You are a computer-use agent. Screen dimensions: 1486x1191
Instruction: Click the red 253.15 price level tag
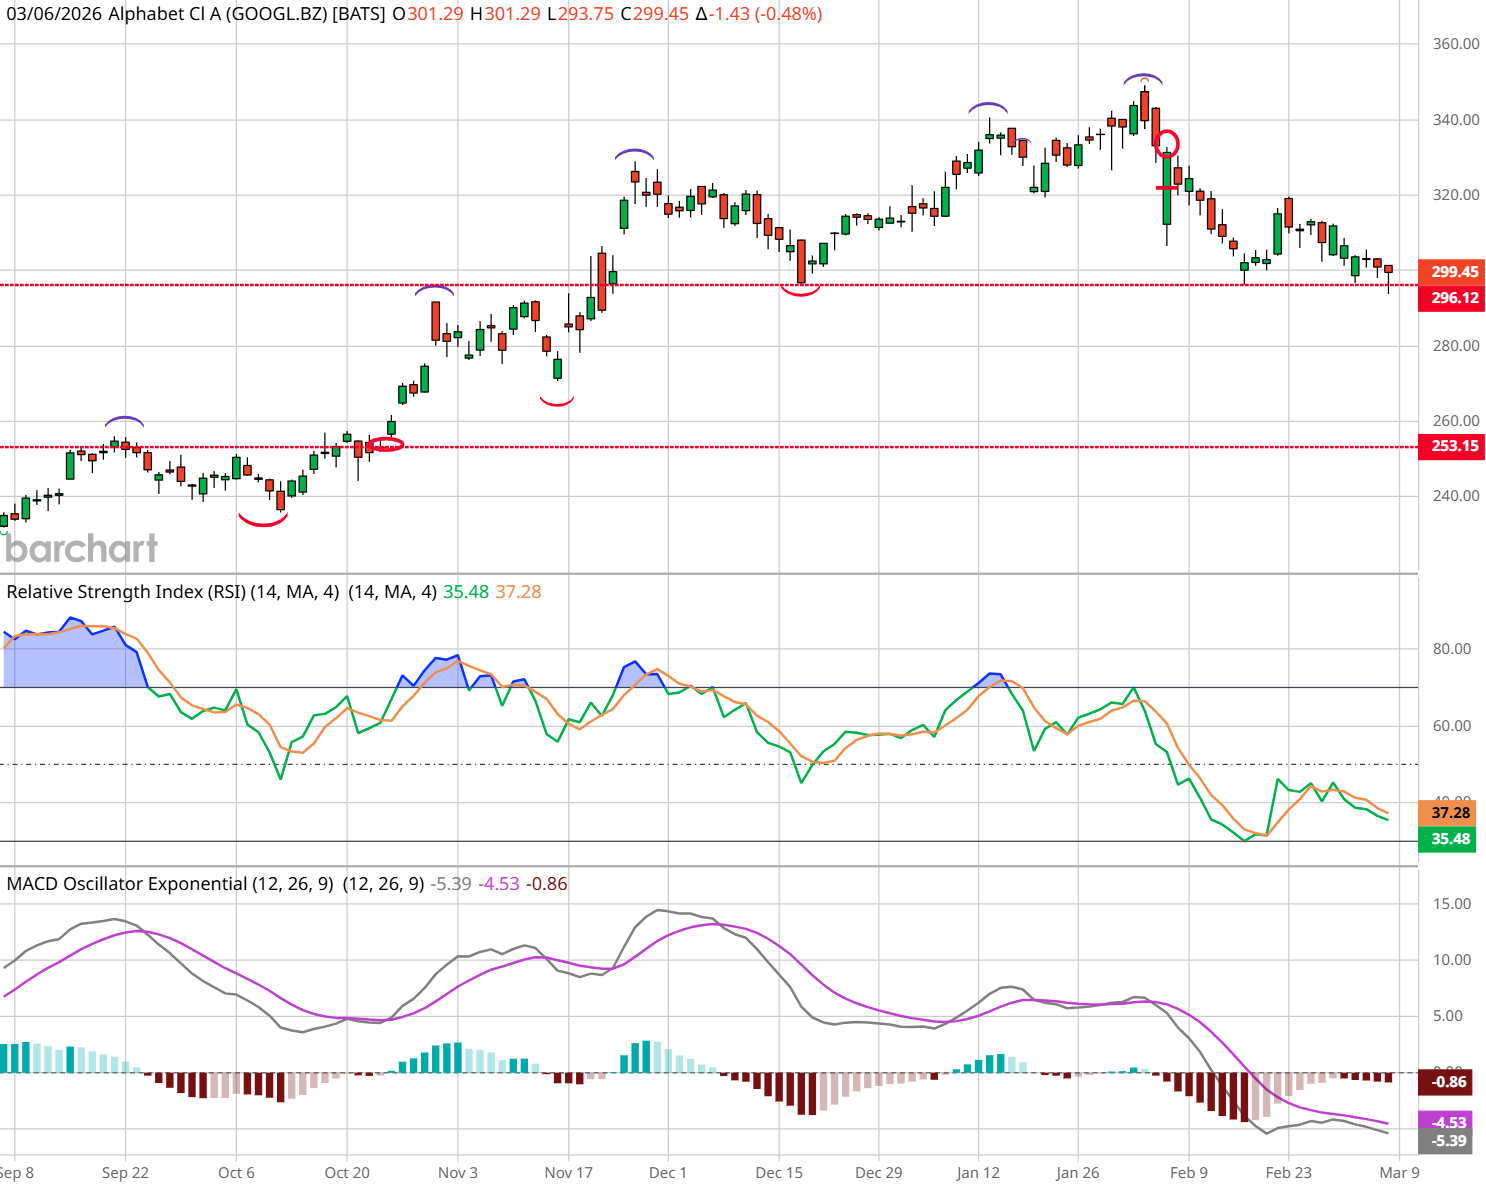click(x=1452, y=446)
